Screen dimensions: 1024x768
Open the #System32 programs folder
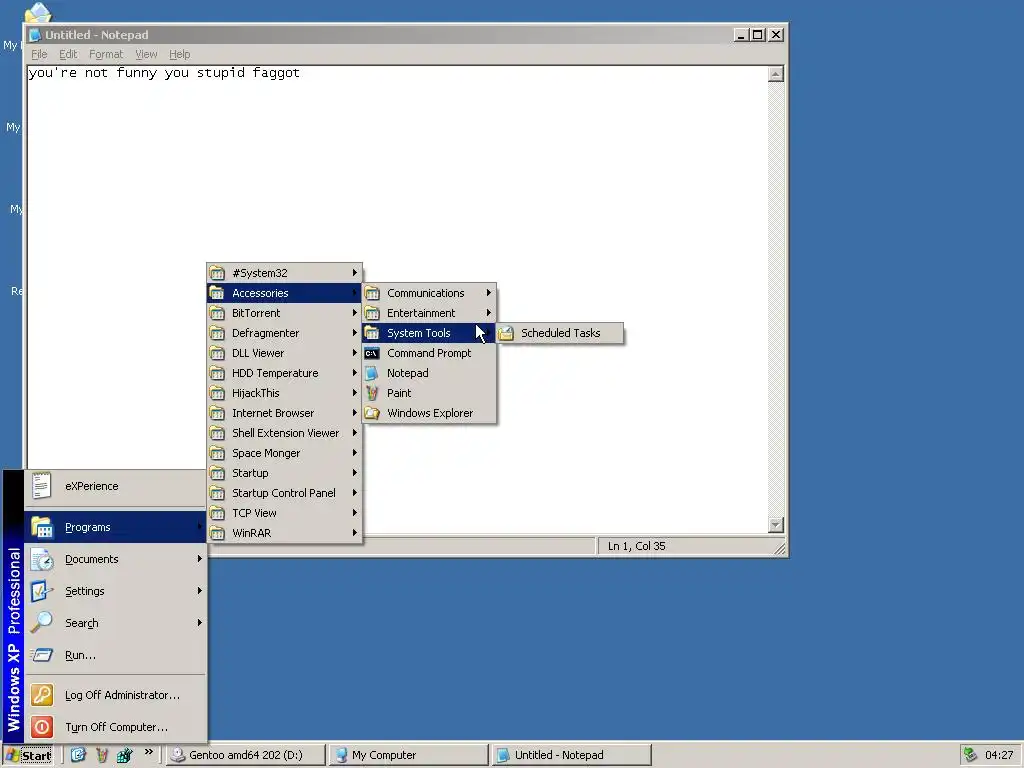pos(285,273)
